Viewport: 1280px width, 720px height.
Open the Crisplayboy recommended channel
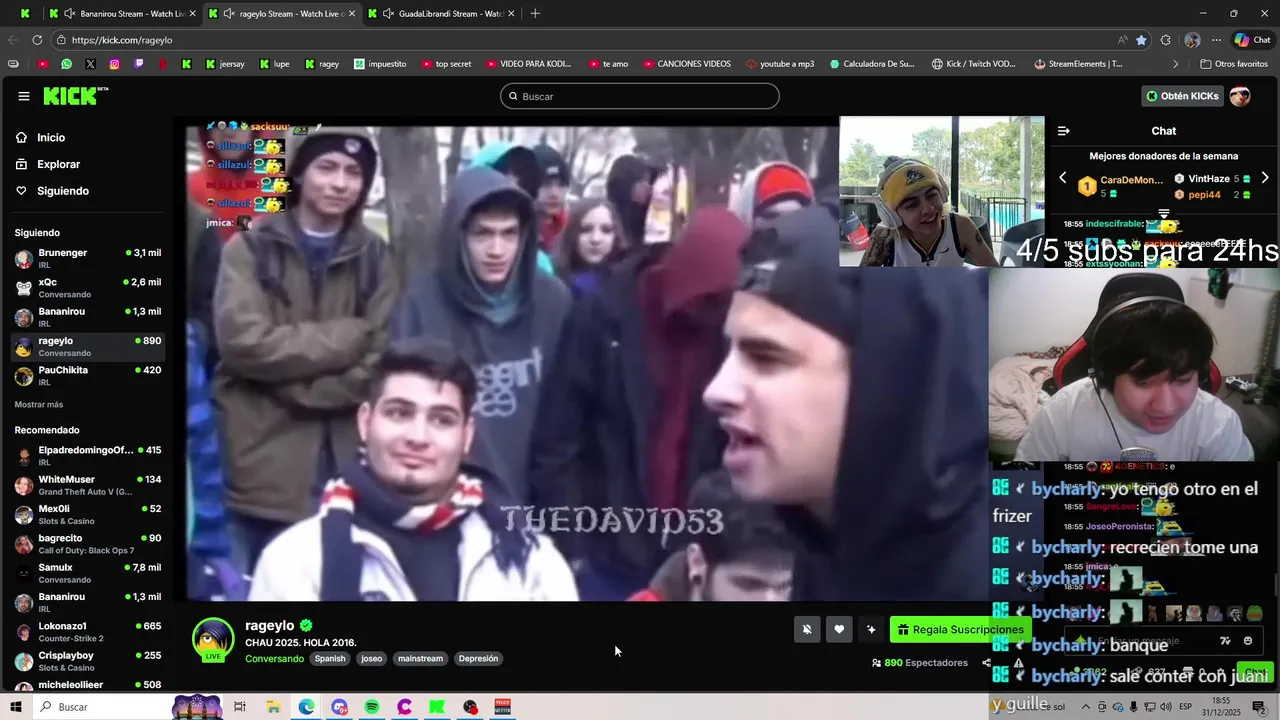point(88,661)
